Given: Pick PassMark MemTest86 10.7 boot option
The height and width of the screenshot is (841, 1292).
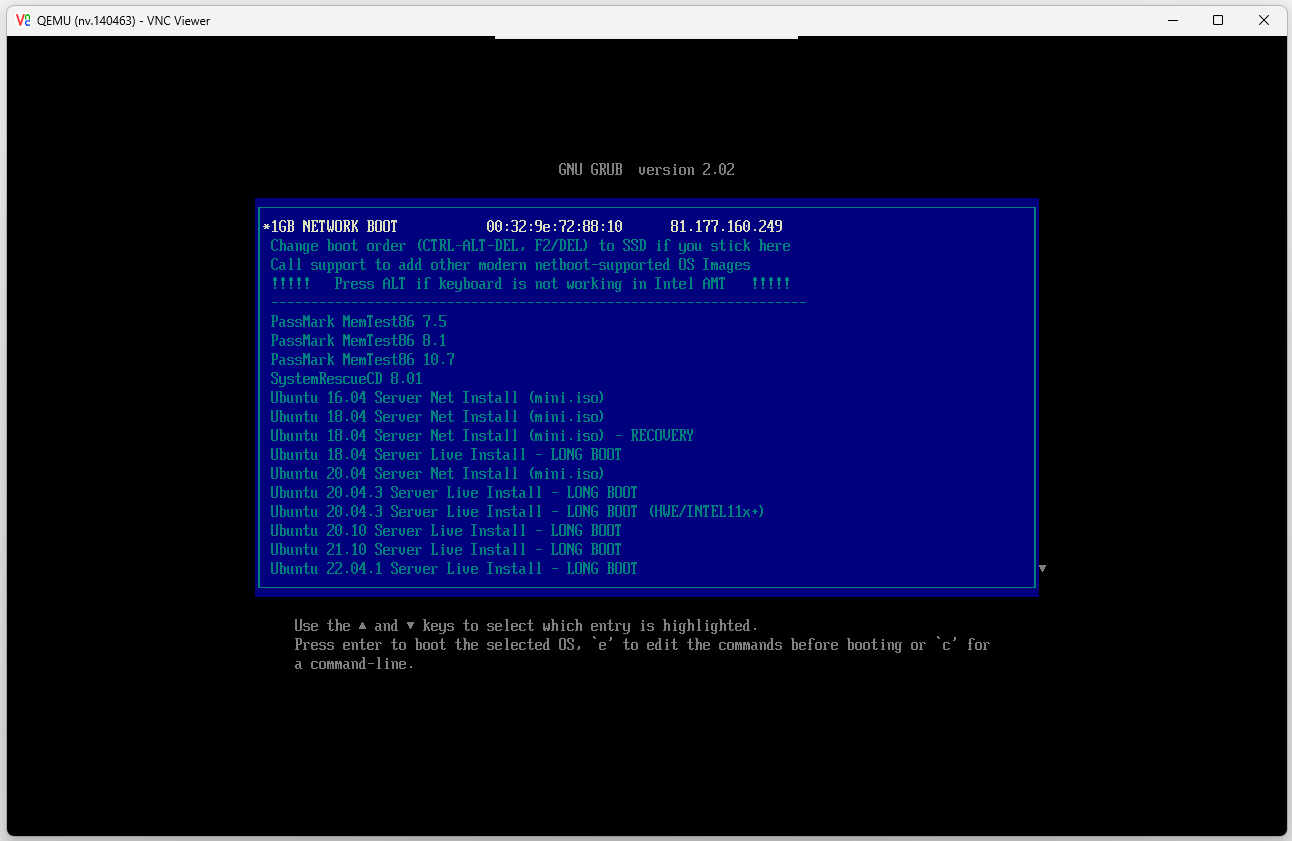Looking at the screenshot, I should click(362, 360).
